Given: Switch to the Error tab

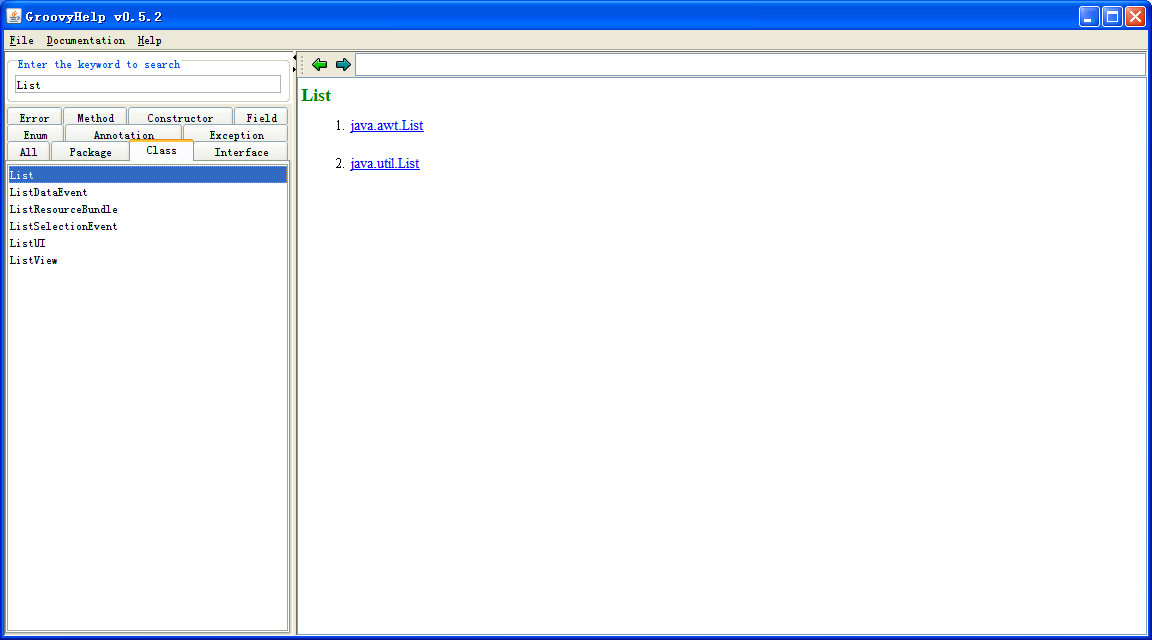Looking at the screenshot, I should point(35,118).
